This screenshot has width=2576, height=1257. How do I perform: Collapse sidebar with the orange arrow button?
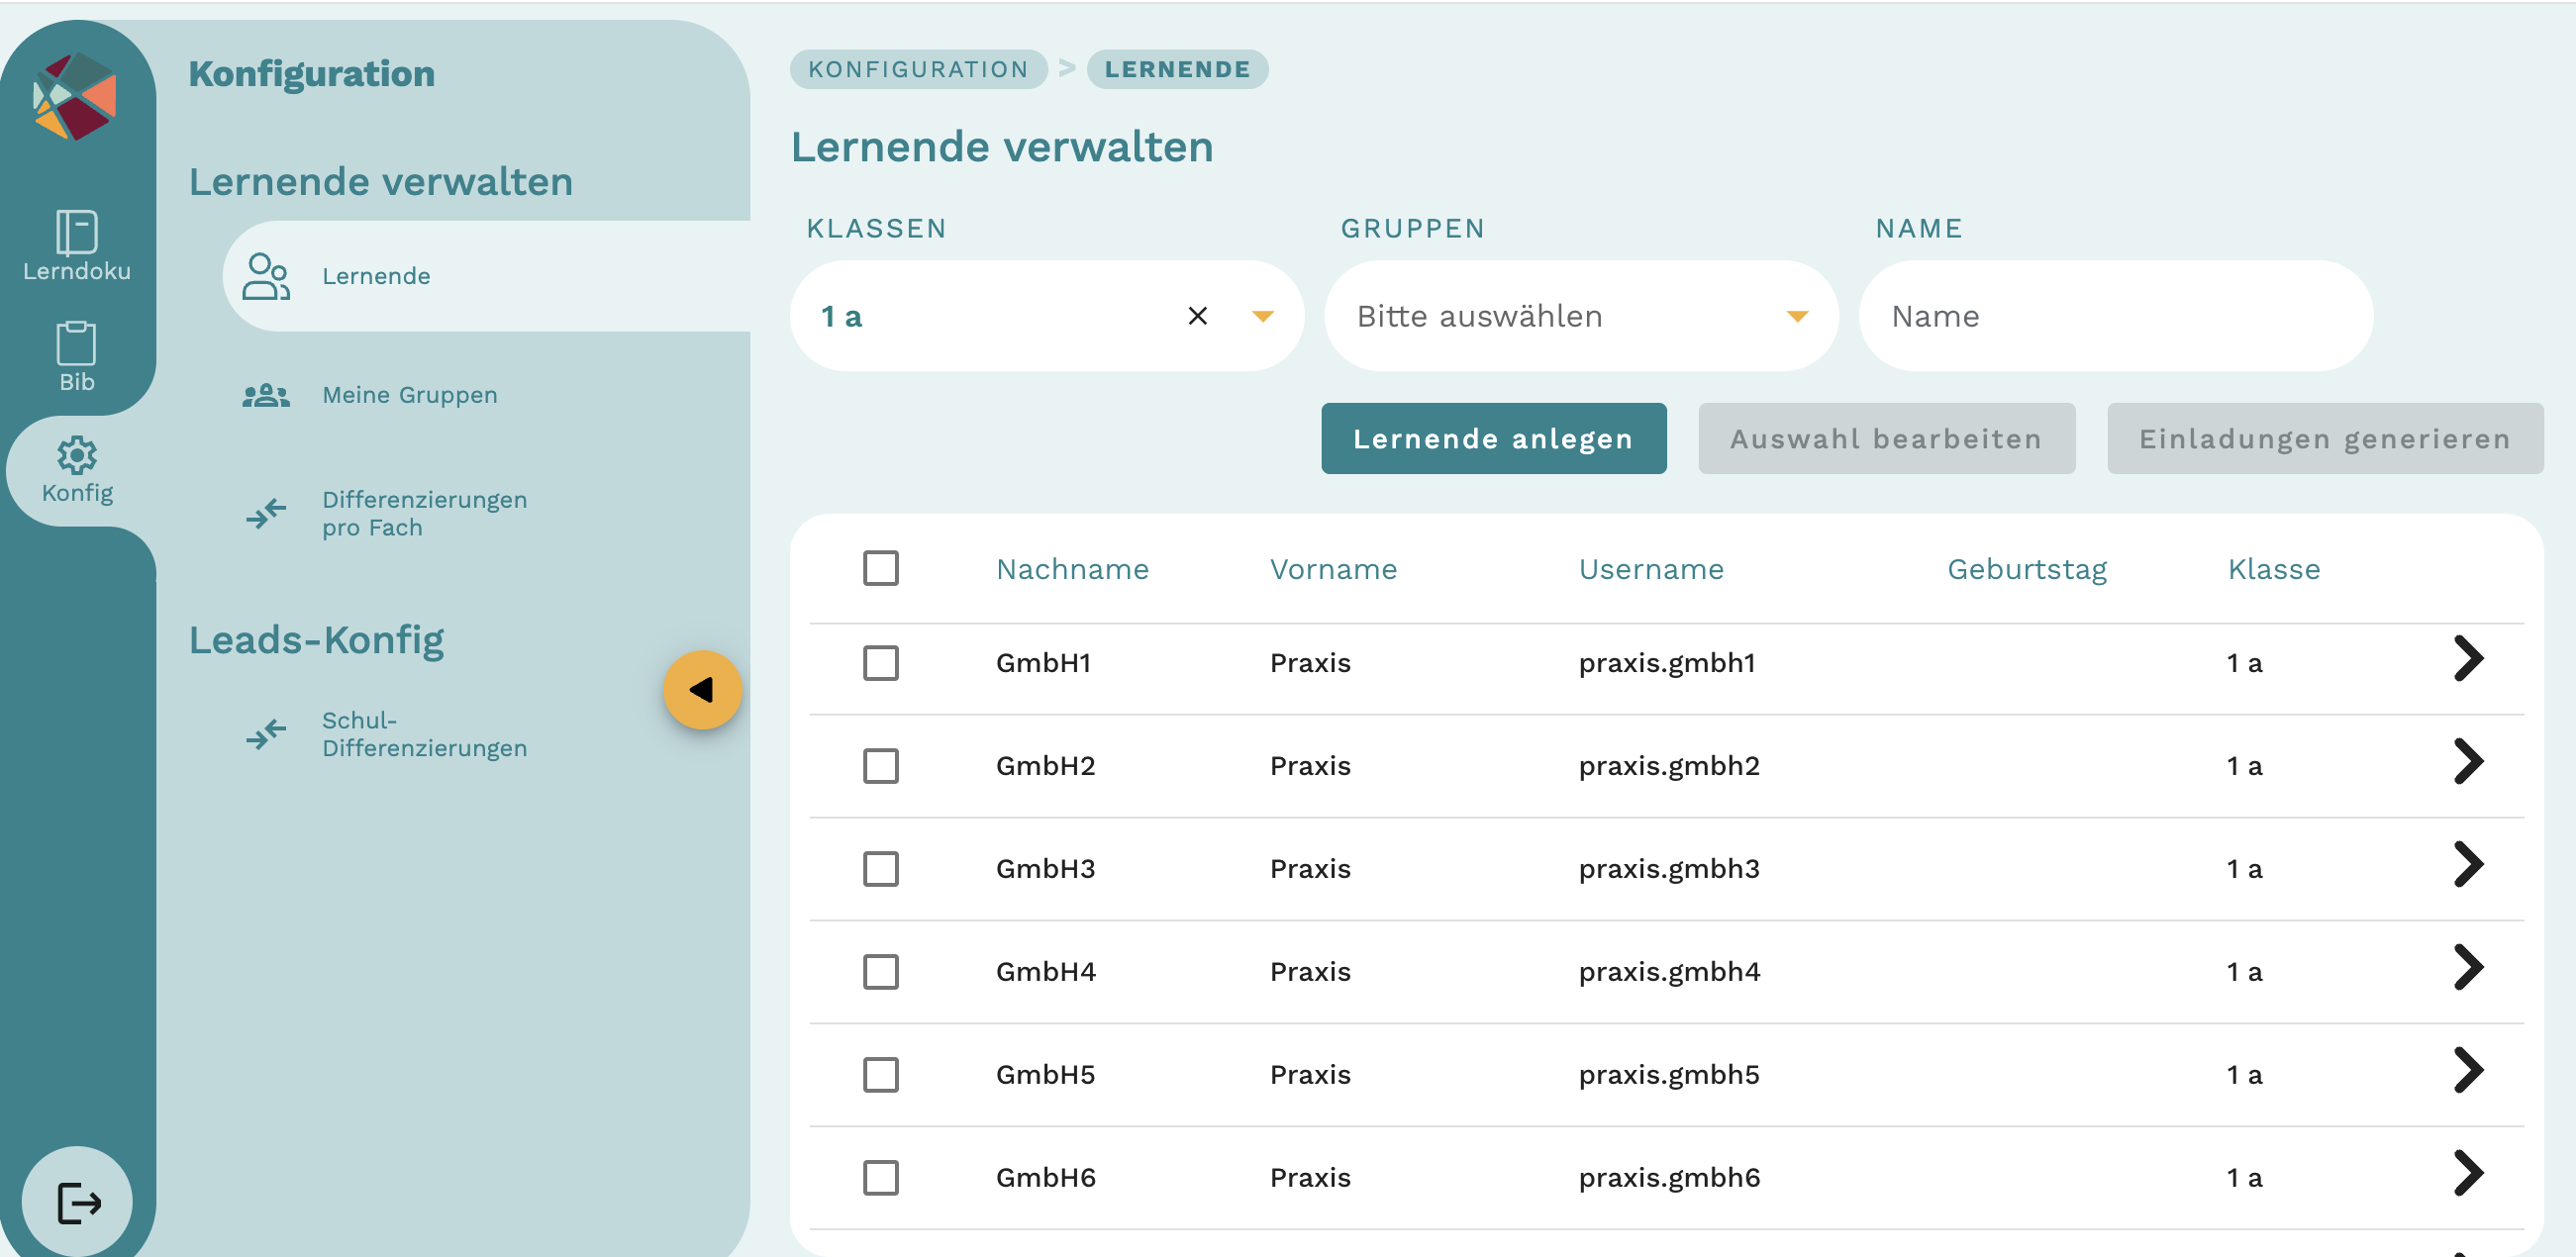point(702,690)
